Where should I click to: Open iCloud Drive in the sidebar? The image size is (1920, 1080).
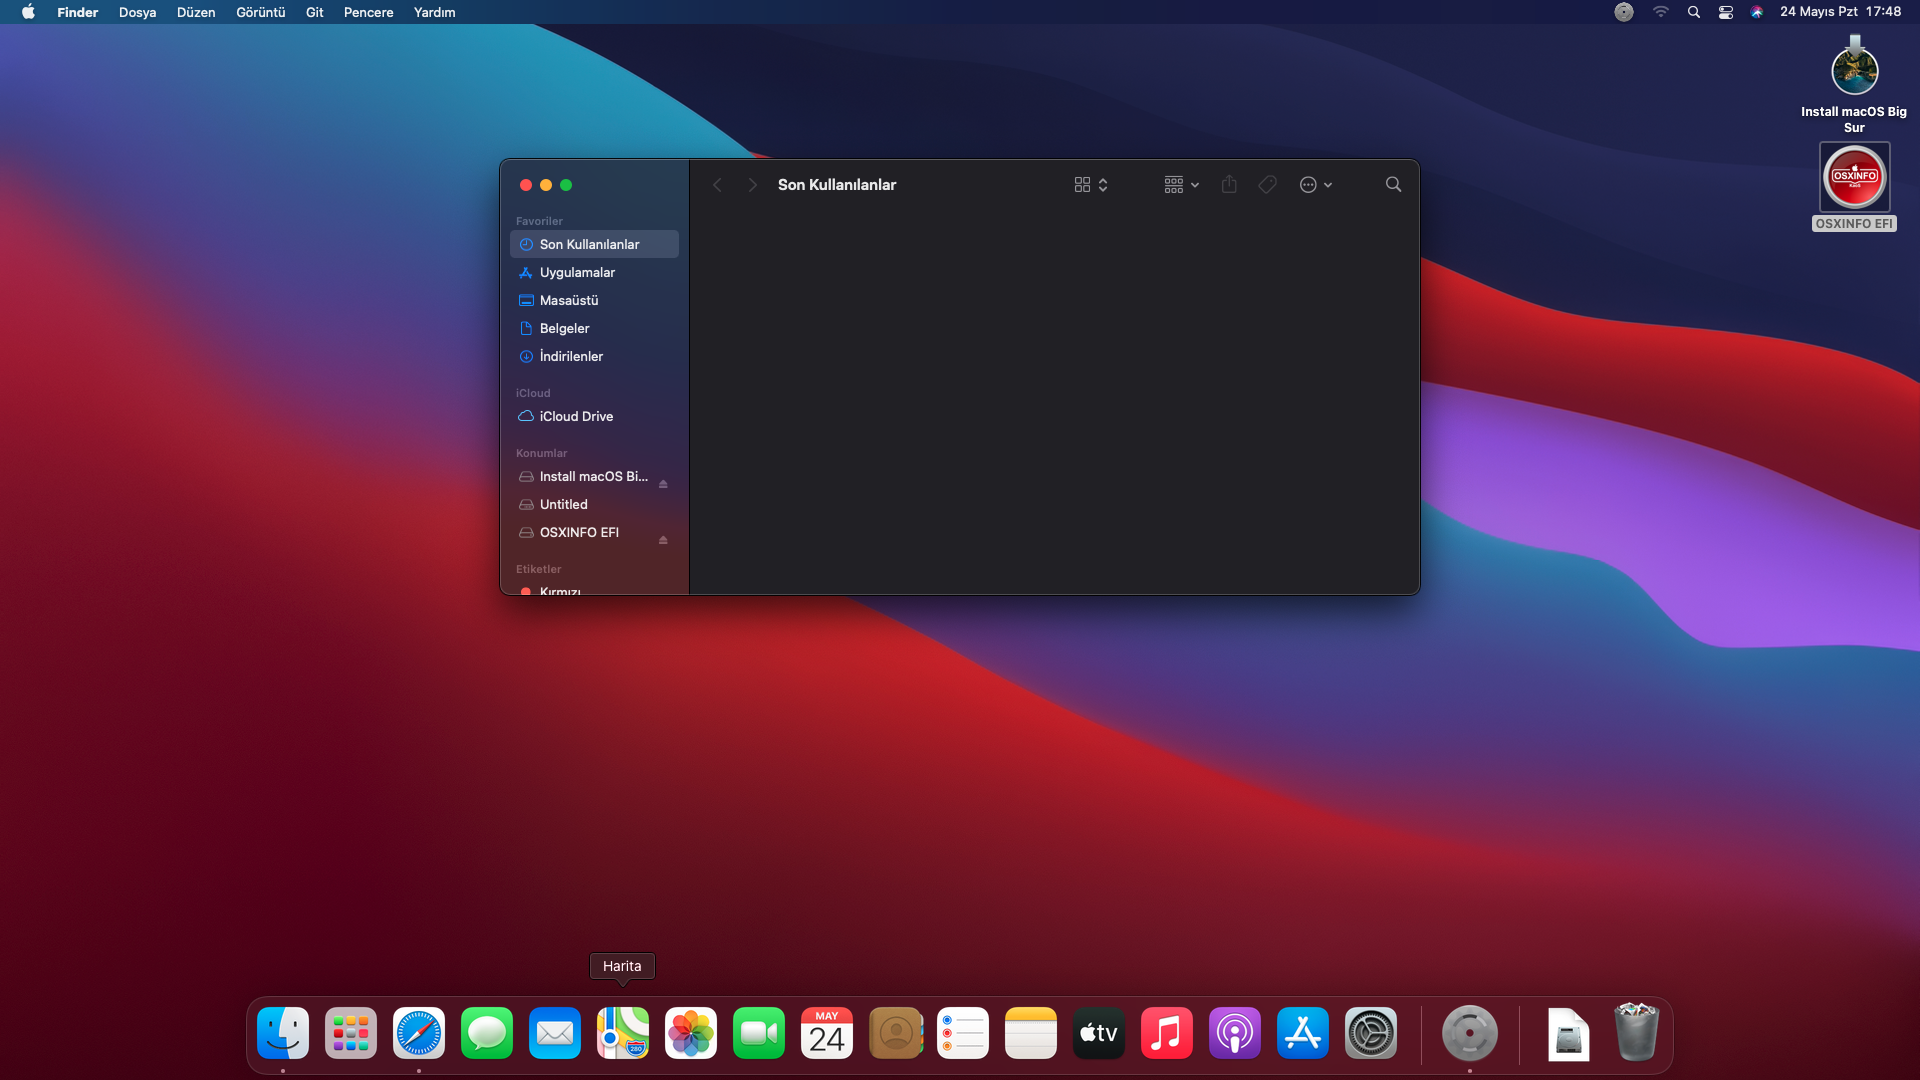point(594,416)
